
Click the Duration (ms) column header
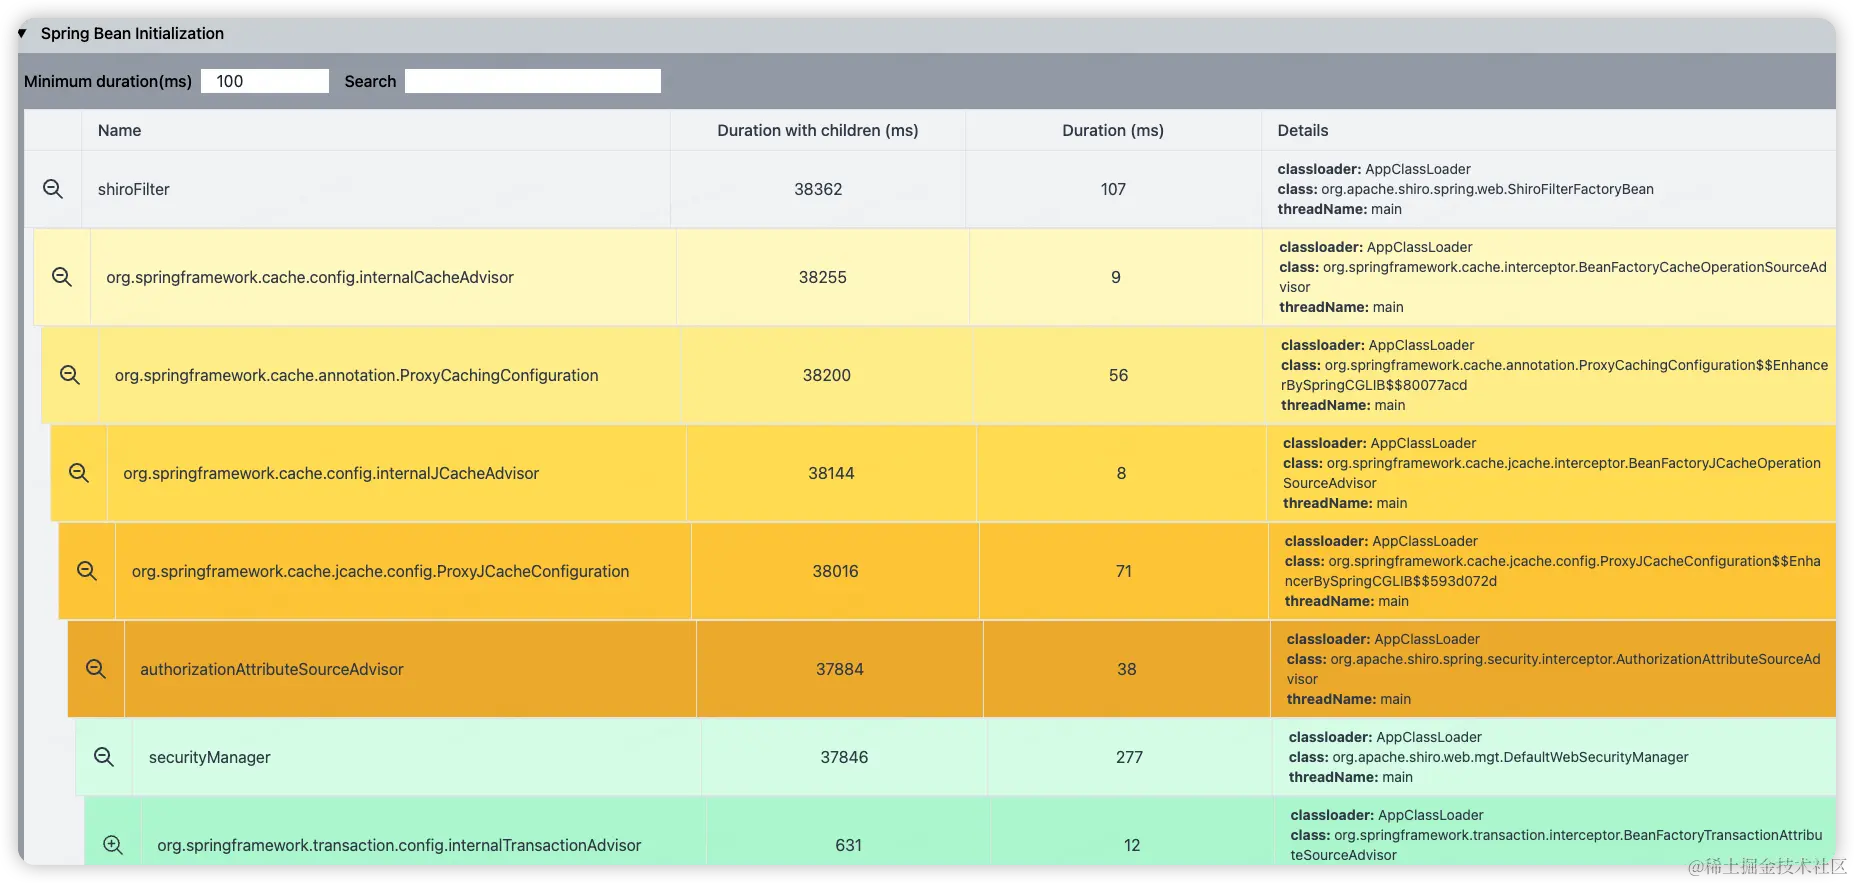[x=1113, y=130]
